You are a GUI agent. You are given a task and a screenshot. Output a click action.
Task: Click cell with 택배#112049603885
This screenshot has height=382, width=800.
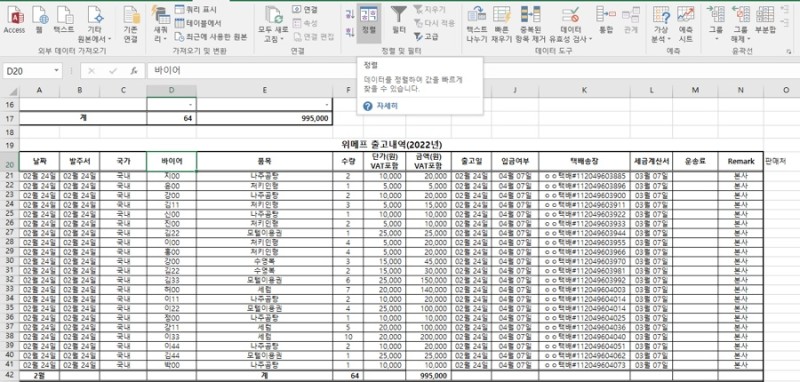click(584, 175)
